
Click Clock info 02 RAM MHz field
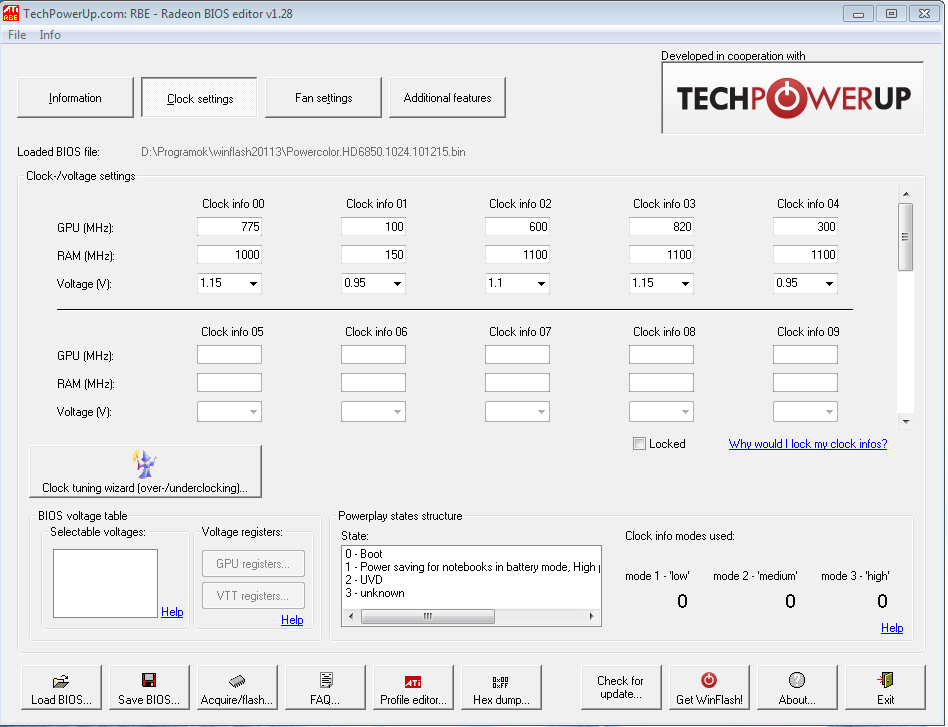point(517,255)
